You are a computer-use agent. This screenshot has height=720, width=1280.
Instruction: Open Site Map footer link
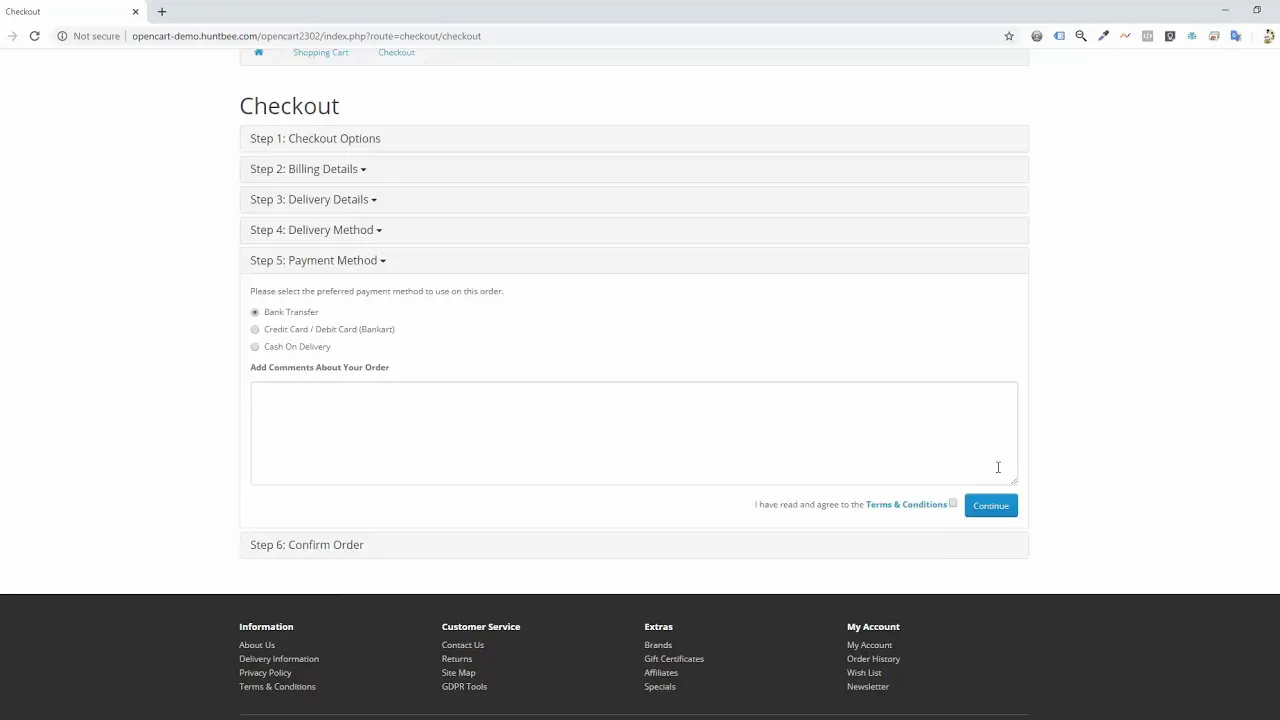459,673
